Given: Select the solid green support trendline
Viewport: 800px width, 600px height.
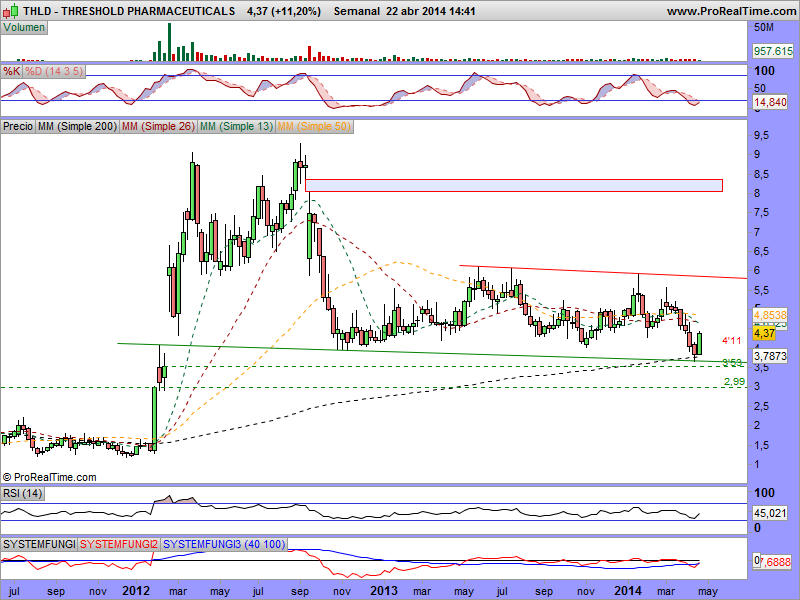Looking at the screenshot, I should pyautogui.click(x=432, y=353).
